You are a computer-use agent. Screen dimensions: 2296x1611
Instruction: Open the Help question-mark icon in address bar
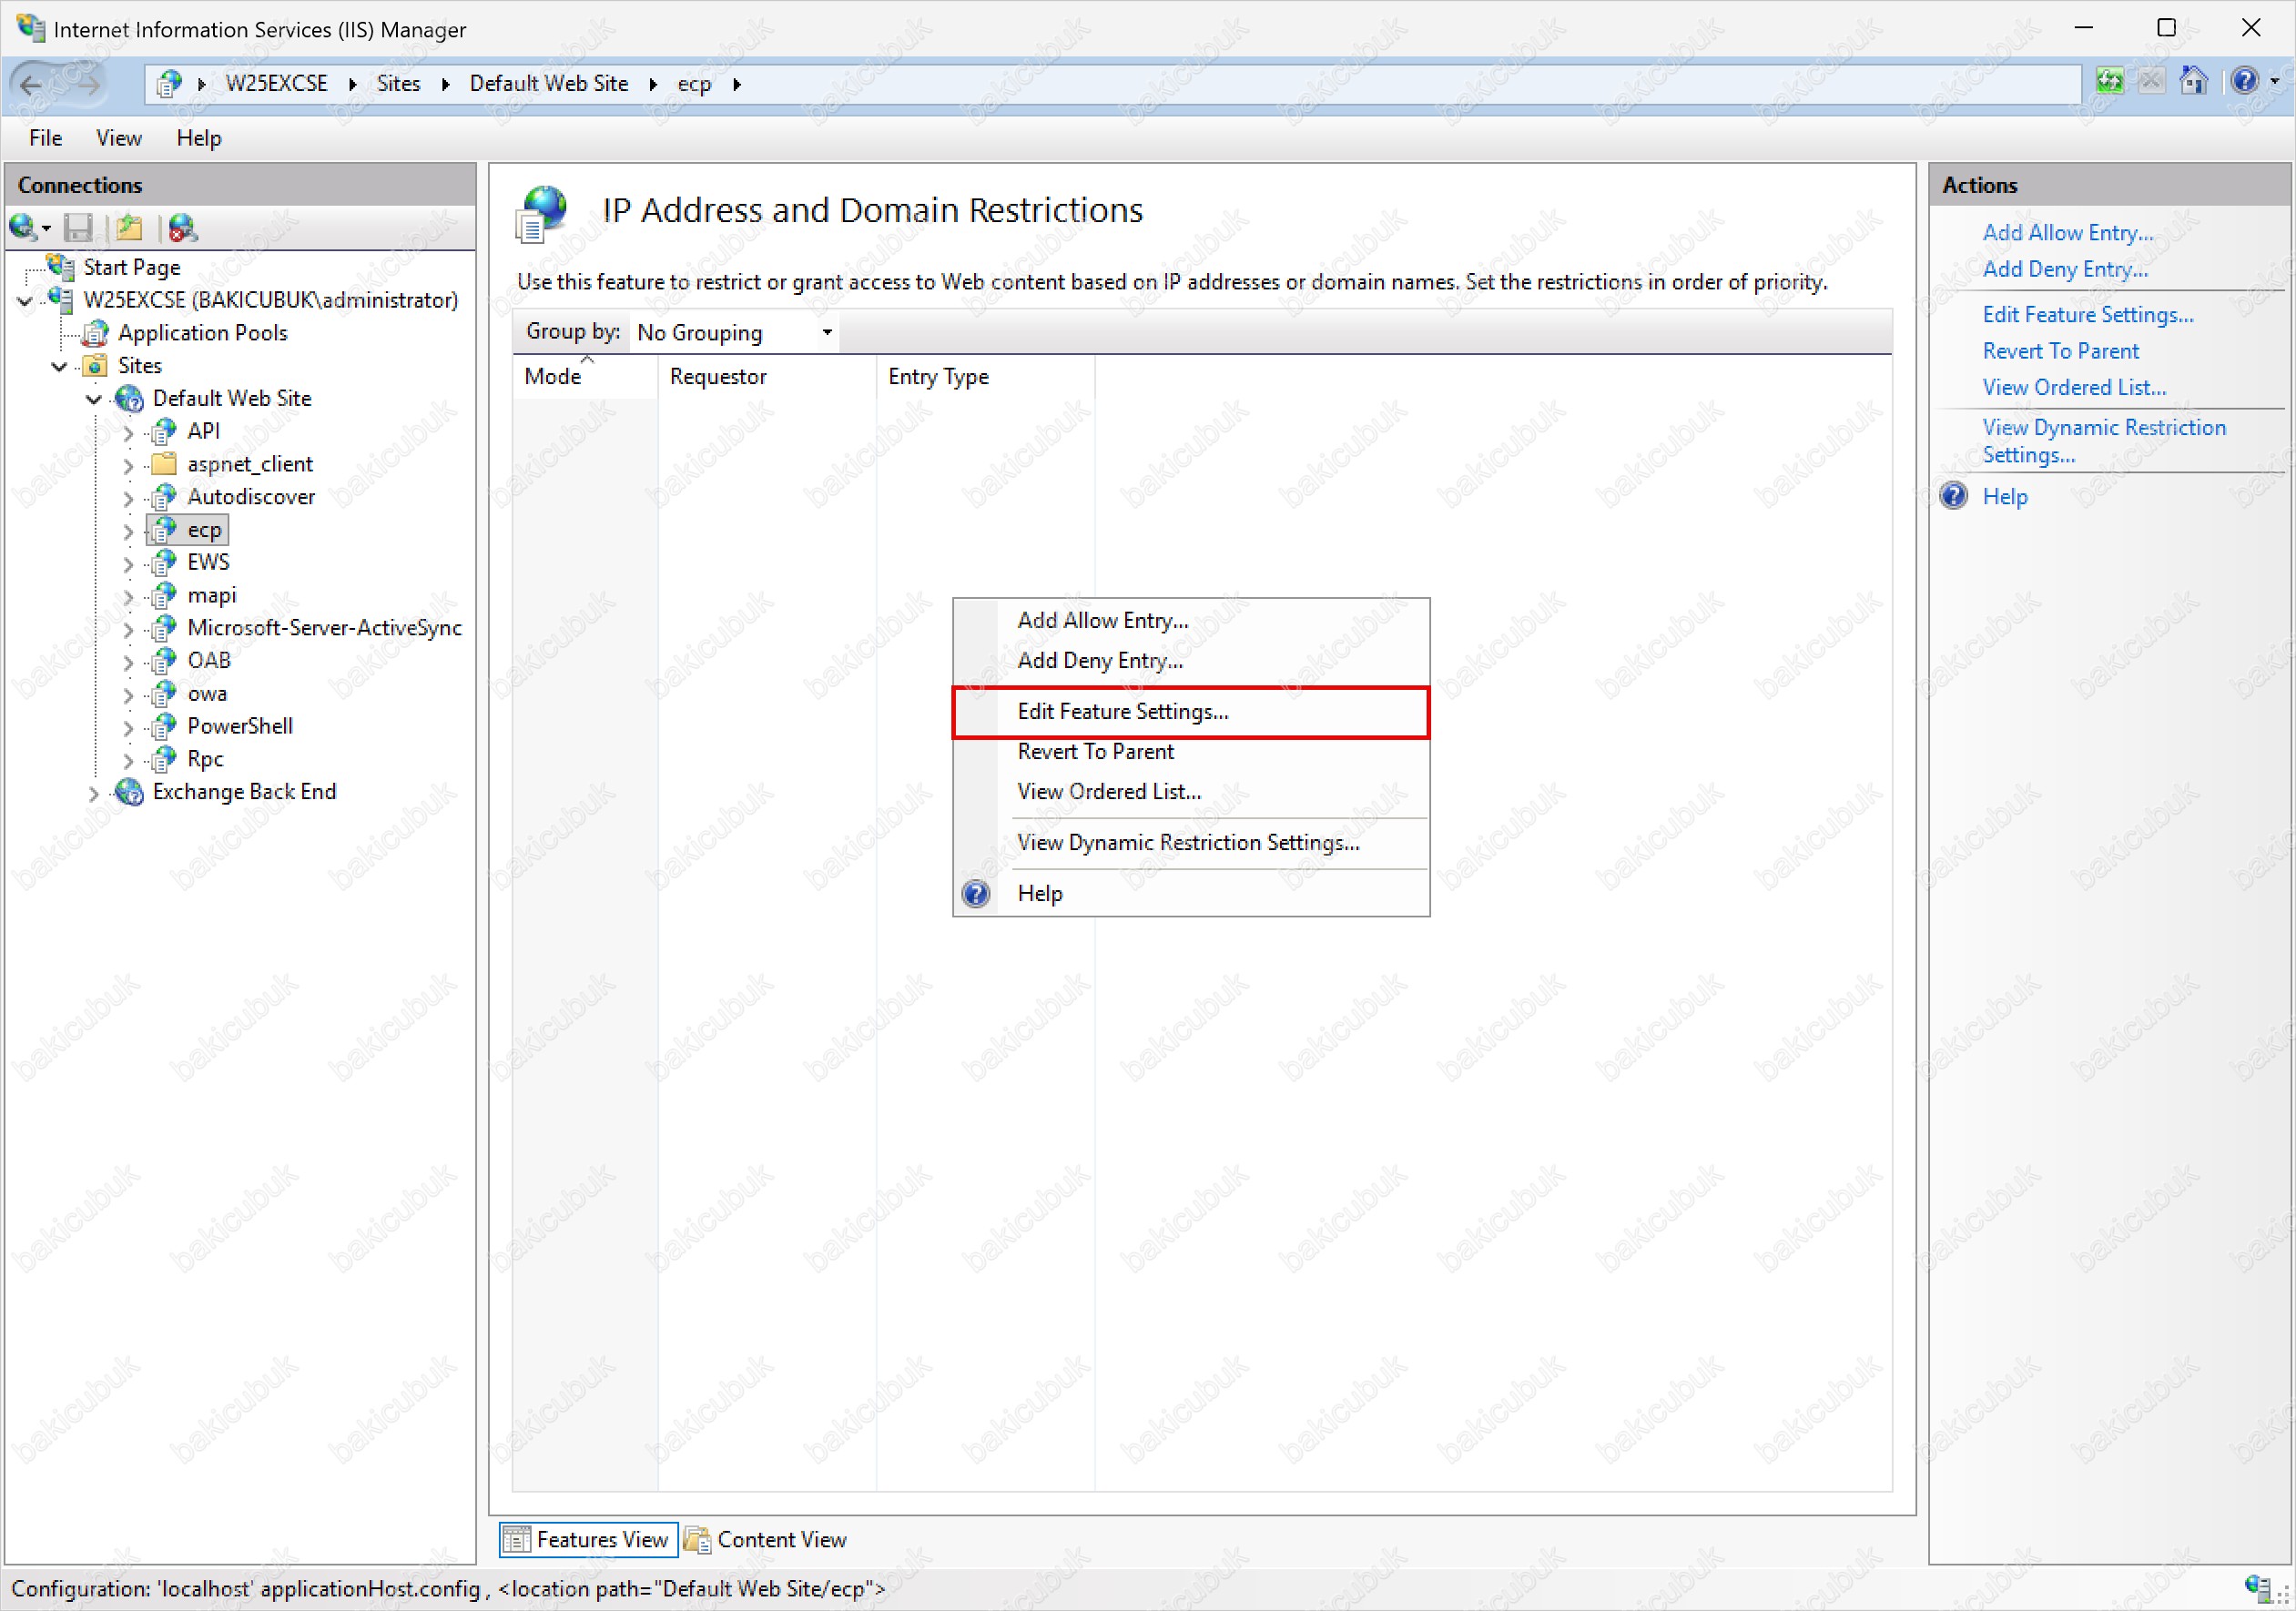2245,82
